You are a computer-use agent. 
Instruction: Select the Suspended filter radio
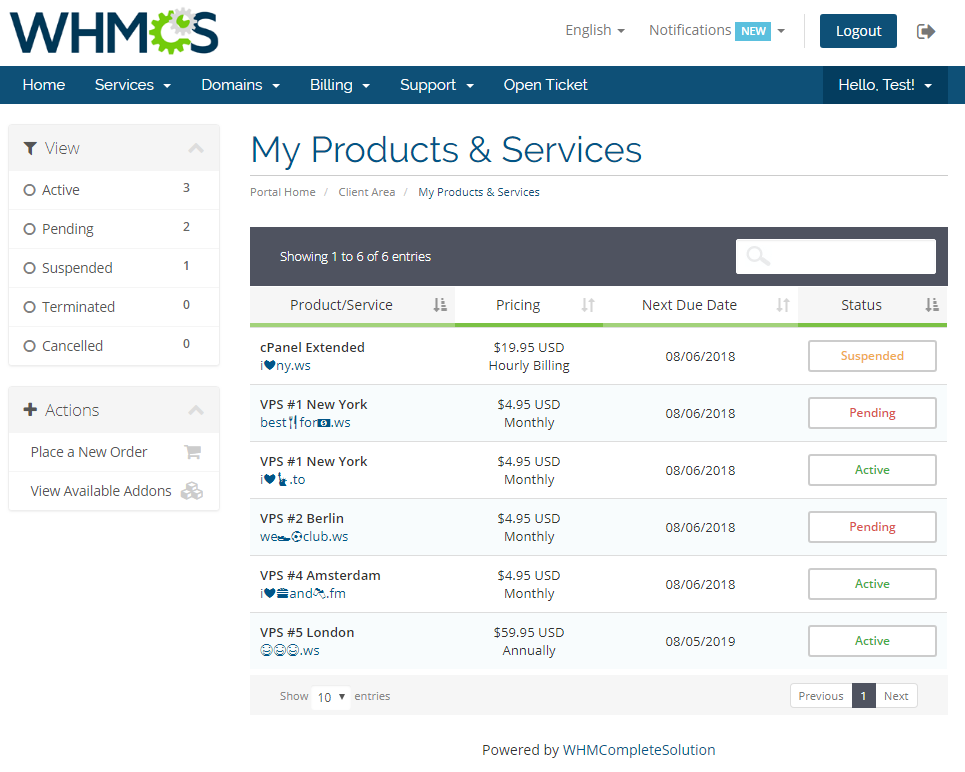30,268
